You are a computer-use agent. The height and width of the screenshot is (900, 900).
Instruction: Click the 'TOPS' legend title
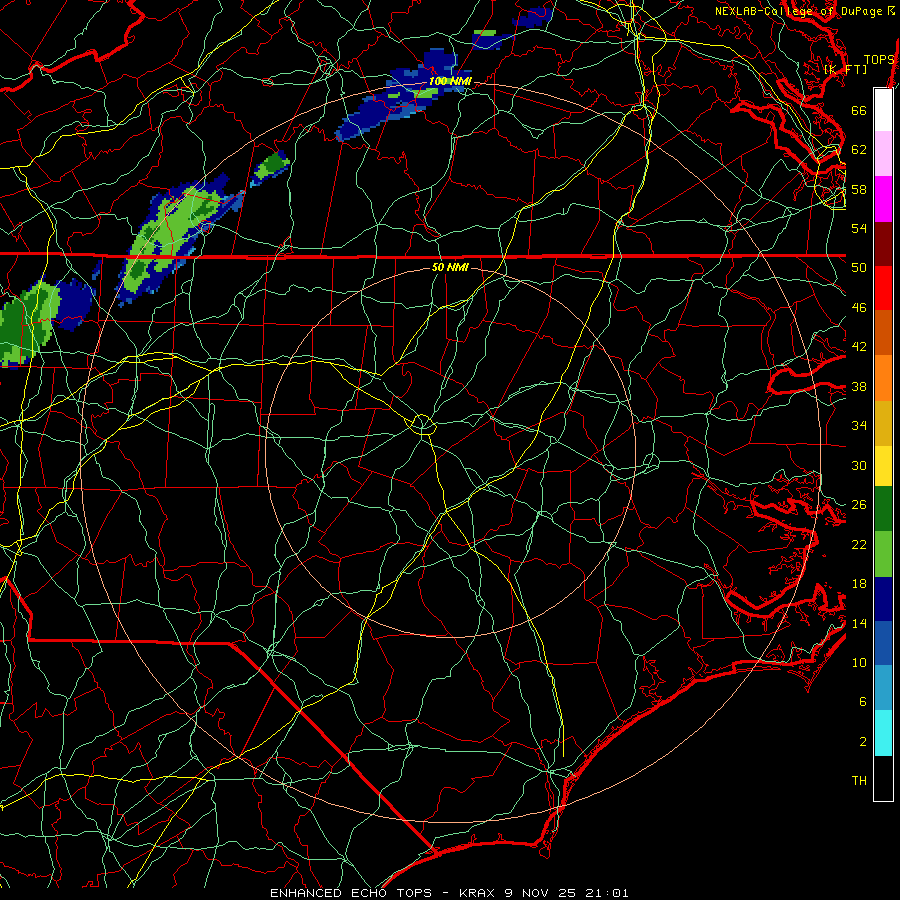[879, 60]
